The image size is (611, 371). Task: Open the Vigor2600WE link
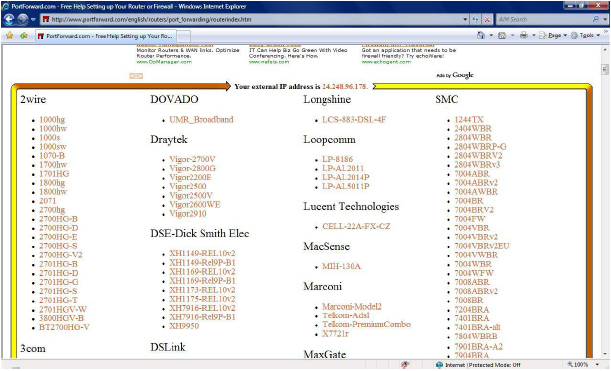(x=195, y=205)
